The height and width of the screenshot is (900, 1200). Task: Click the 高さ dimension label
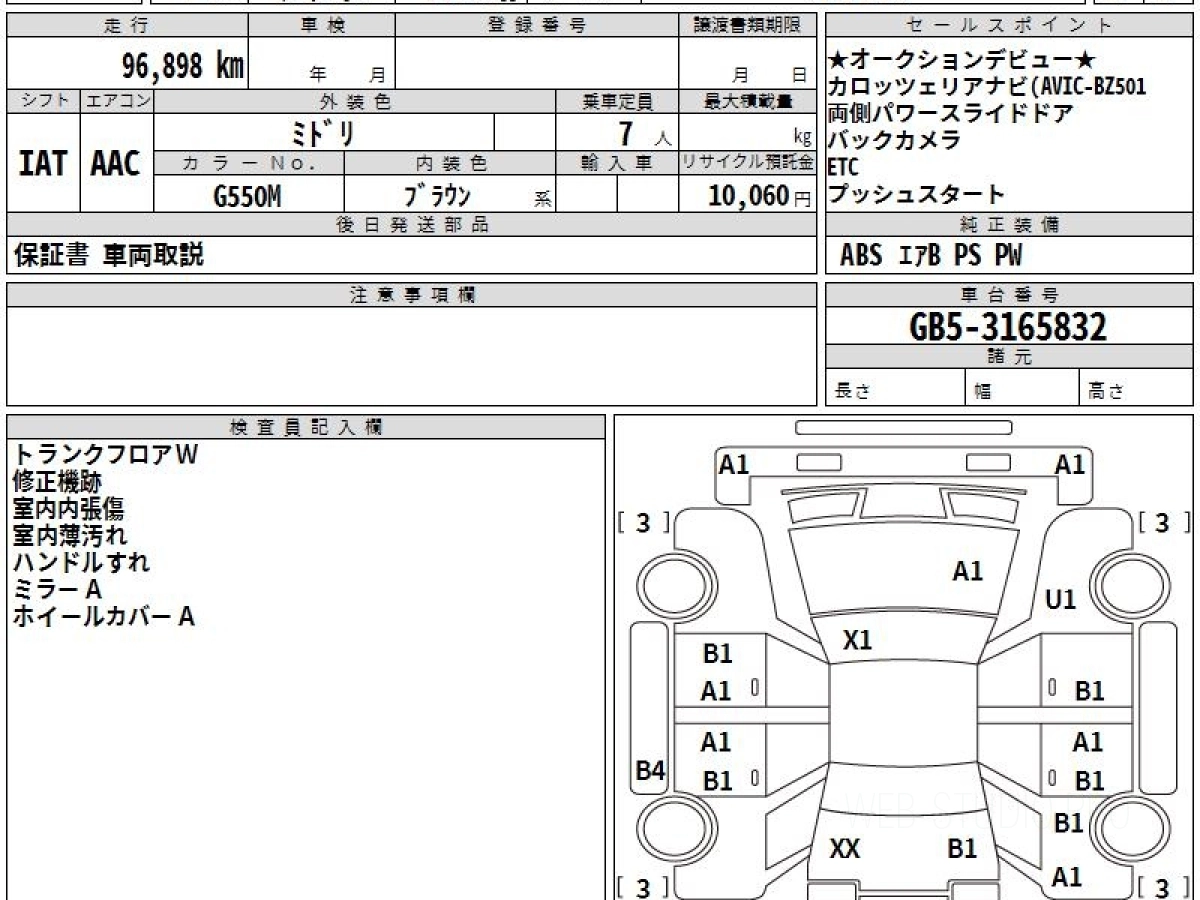pos(1106,392)
